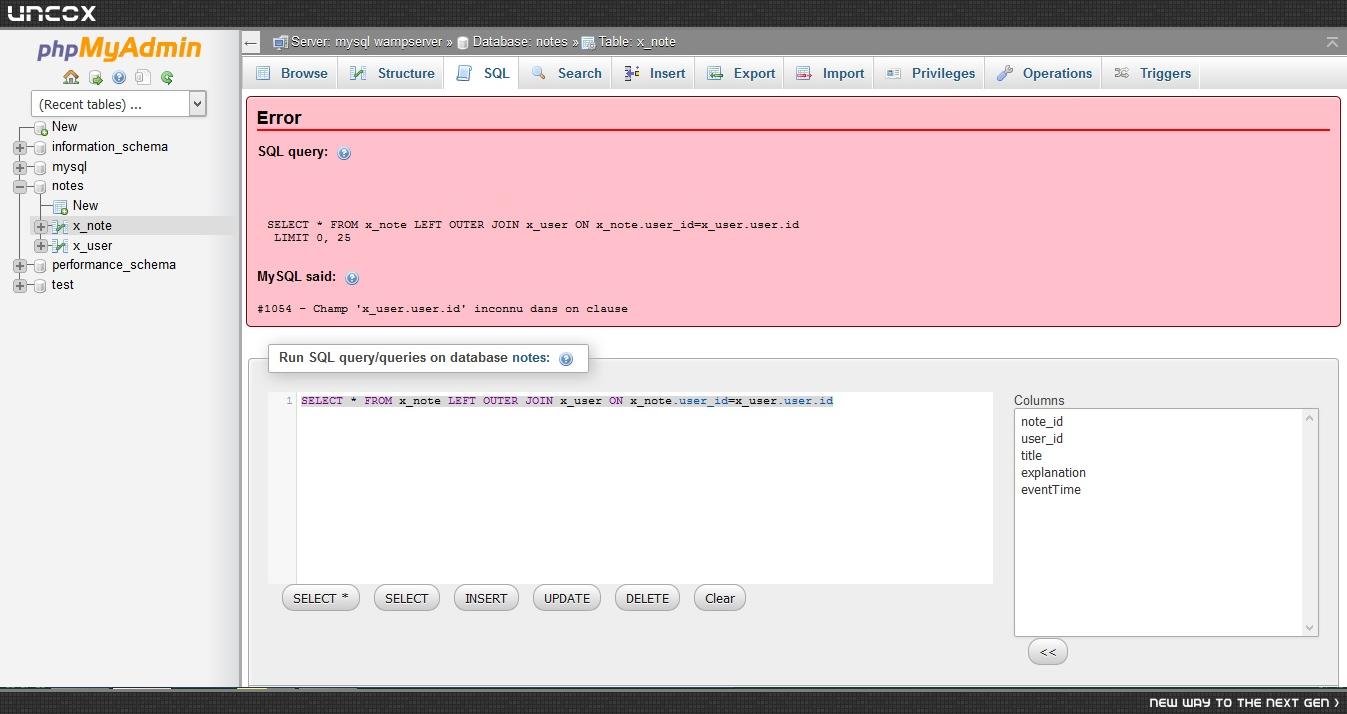Click the x_user table icon in tree
Image resolution: width=1347 pixels, height=714 pixels.
point(60,246)
